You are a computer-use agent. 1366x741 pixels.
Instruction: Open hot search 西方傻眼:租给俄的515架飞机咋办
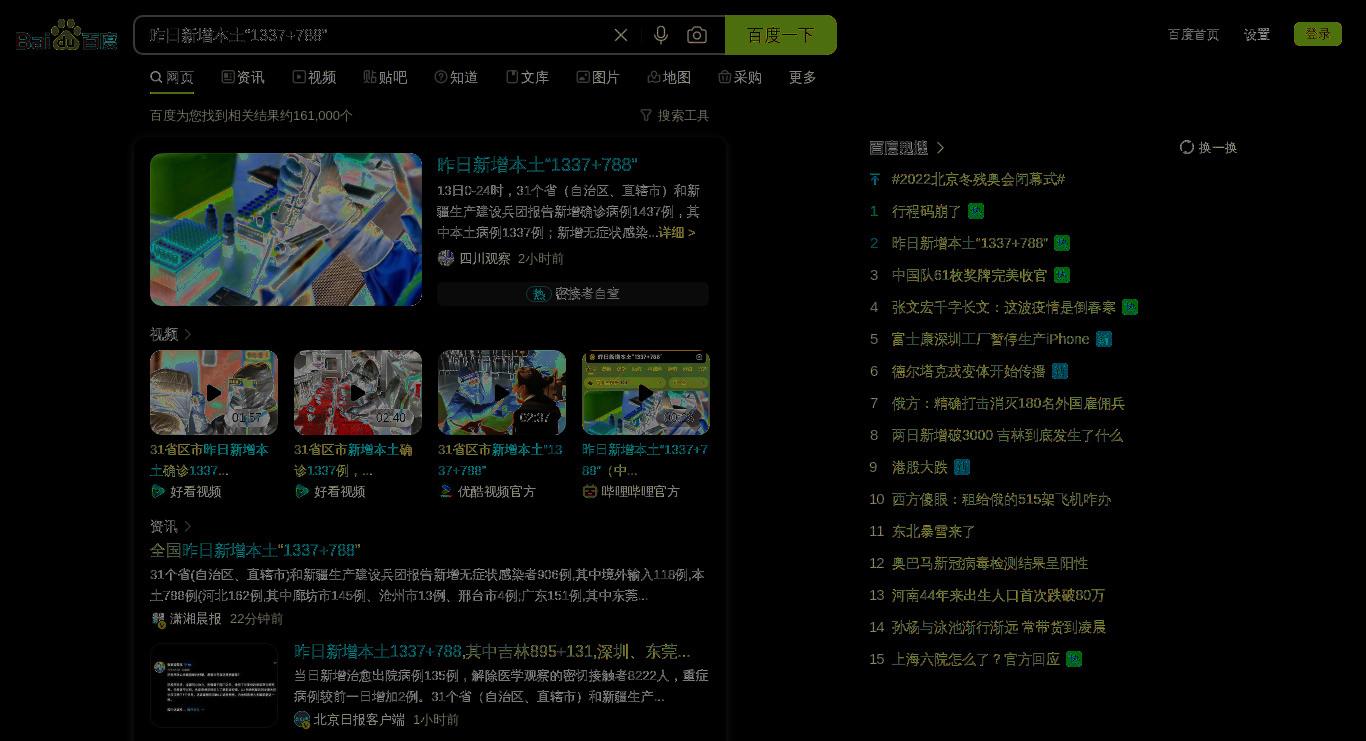click(x=1001, y=499)
